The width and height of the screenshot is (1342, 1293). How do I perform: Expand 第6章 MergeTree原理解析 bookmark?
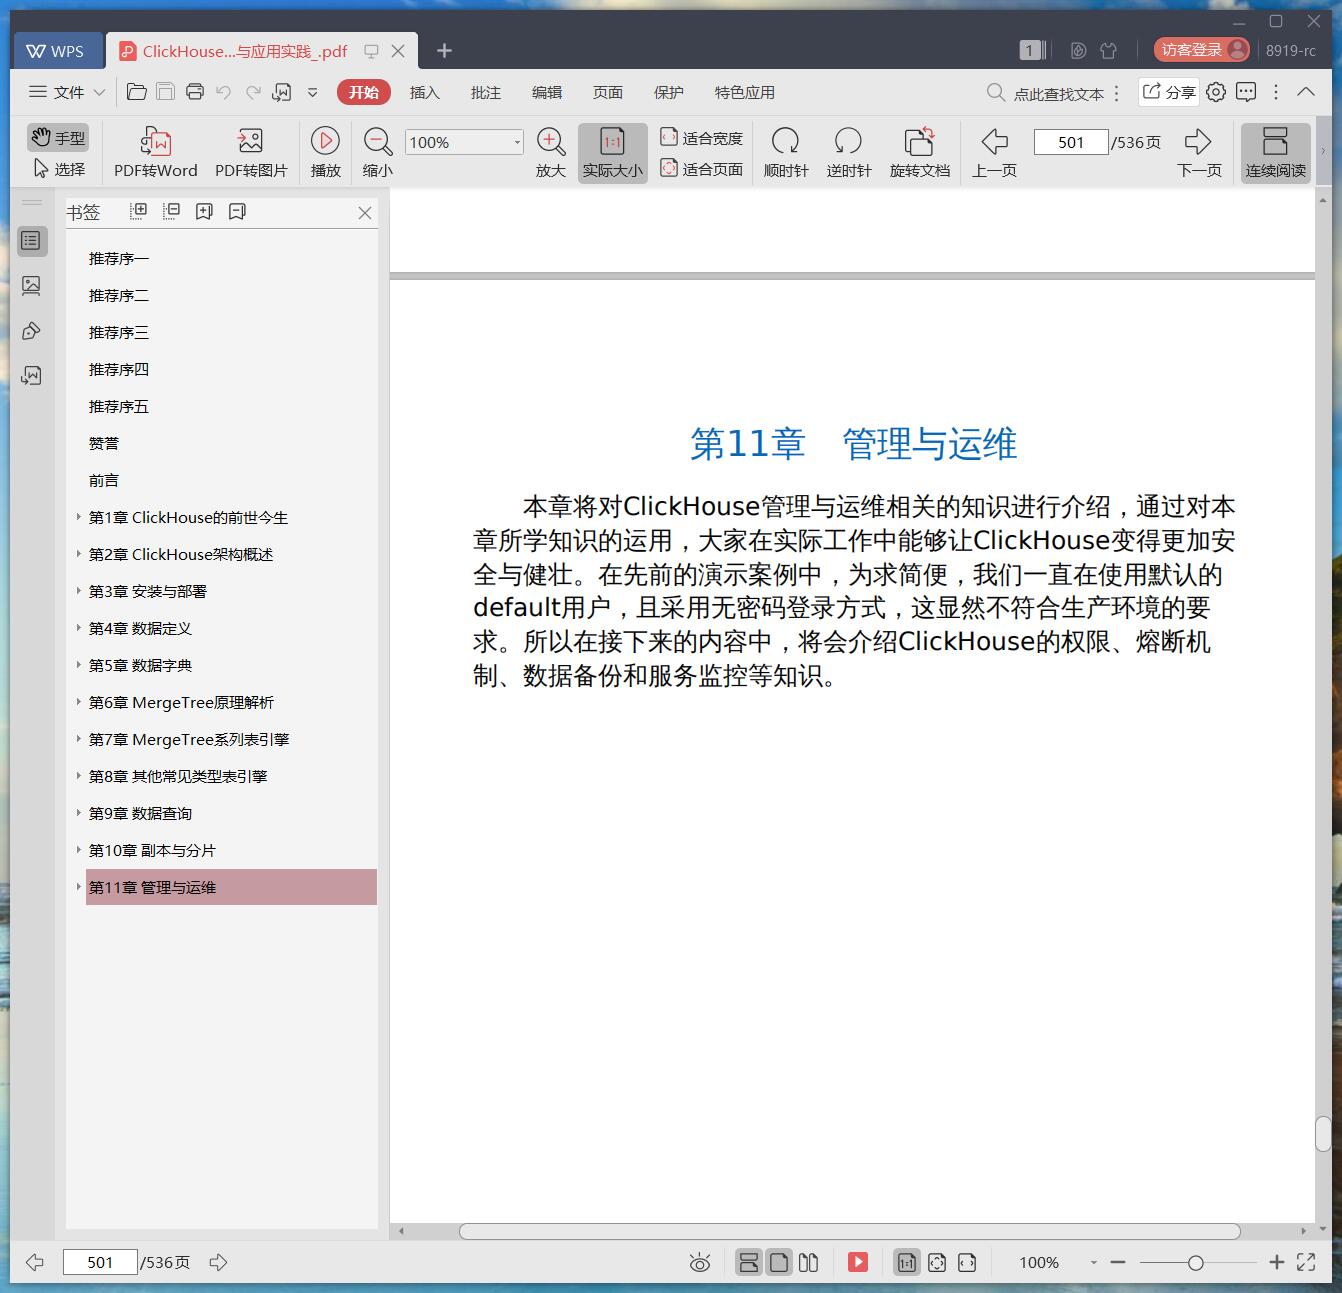pos(79,702)
